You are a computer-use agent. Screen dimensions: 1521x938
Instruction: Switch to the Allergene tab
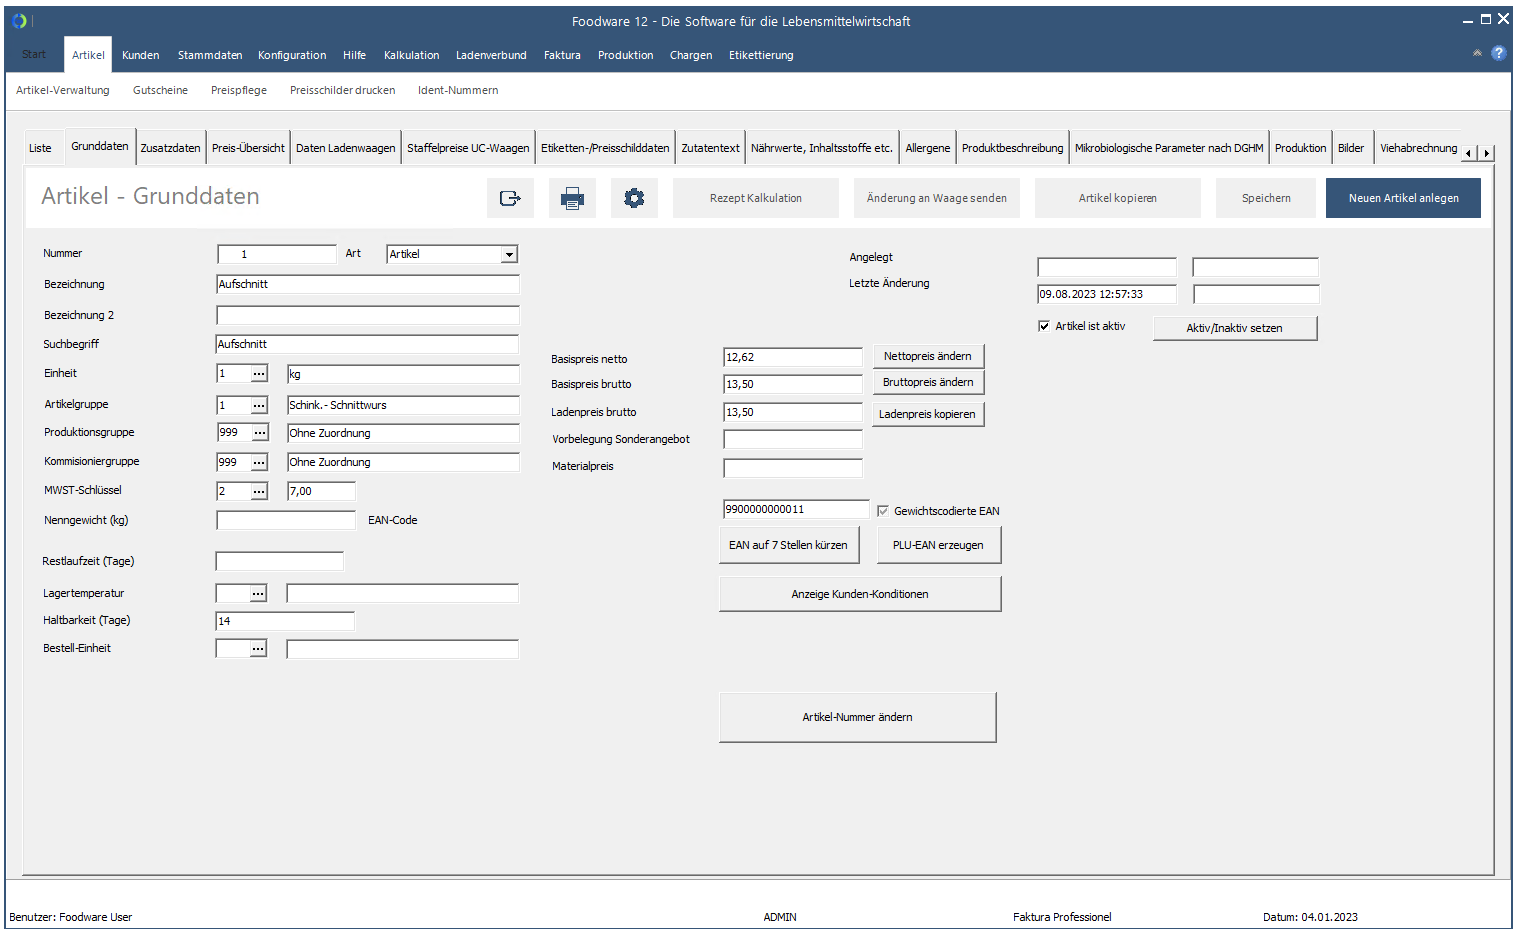[928, 148]
